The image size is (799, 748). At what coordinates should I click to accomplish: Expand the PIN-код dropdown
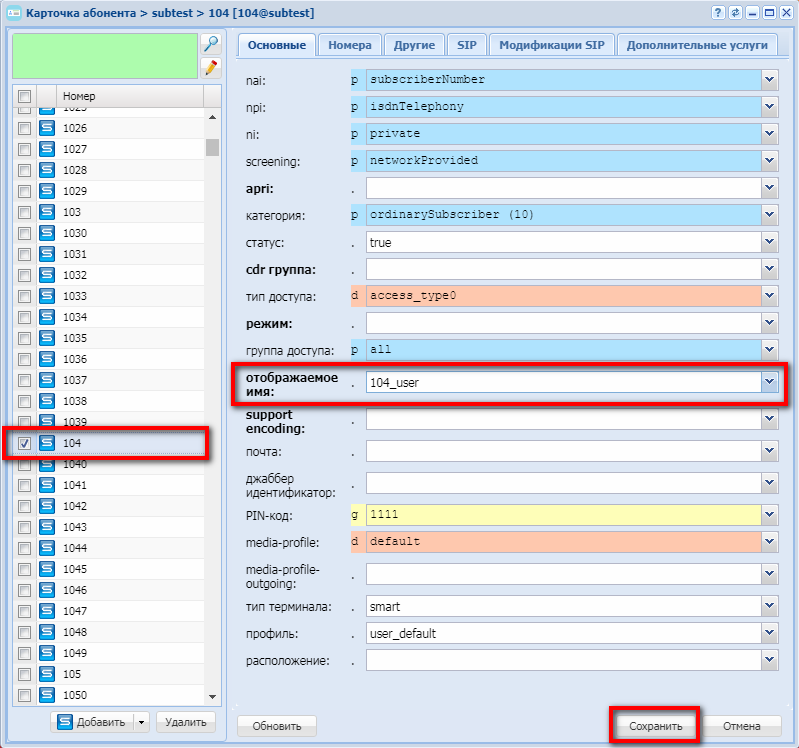(x=769, y=515)
